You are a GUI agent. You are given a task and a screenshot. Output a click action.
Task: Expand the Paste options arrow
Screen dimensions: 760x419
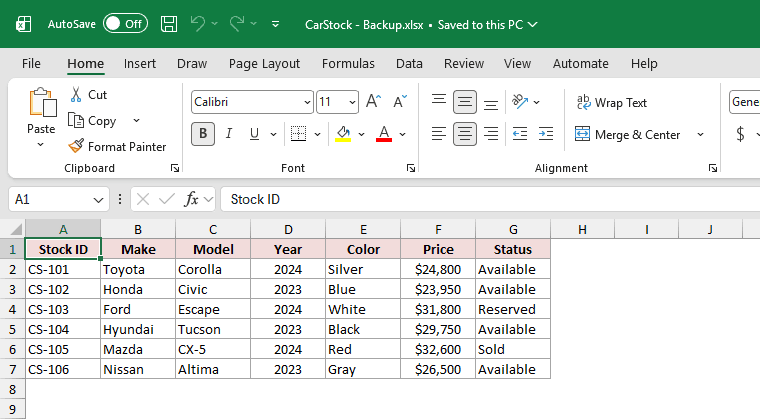tap(41, 144)
